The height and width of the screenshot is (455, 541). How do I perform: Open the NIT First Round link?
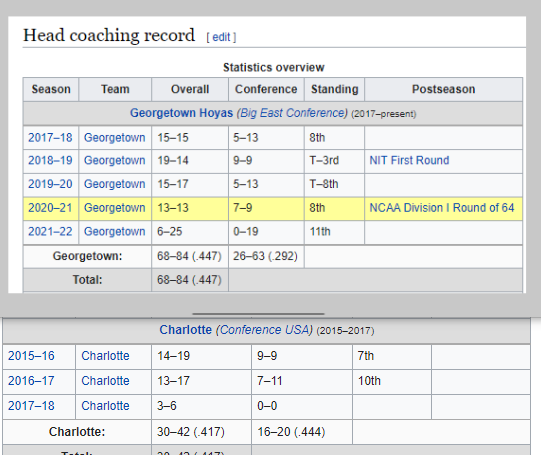(409, 160)
